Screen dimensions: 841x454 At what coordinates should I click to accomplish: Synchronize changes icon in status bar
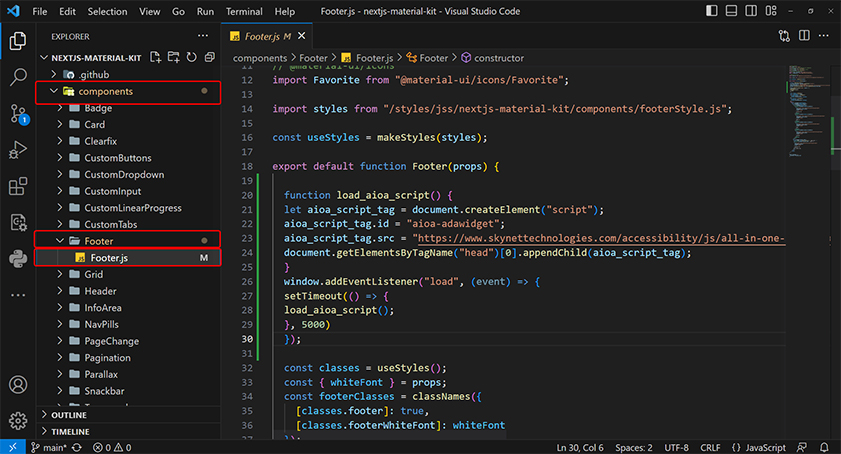(x=77, y=447)
